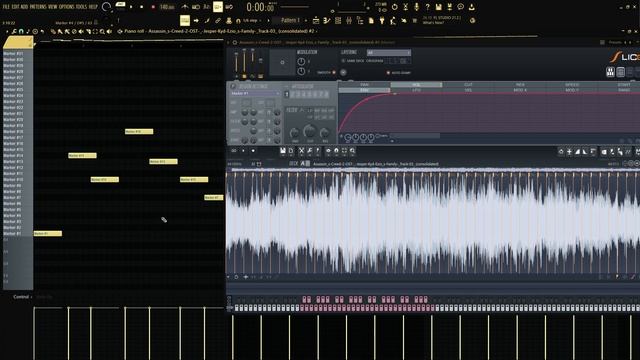Screen dimensions: 640x360
Task: Open the Marker #1 region dropdown in Slicex
Action: click(x=255, y=93)
